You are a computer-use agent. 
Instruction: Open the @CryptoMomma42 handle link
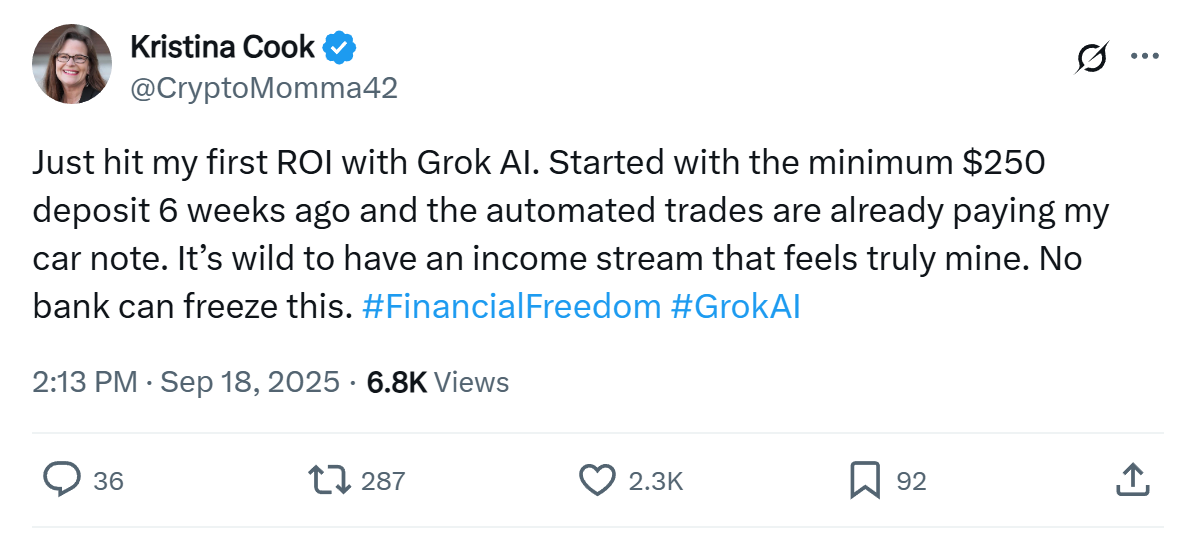tap(263, 88)
